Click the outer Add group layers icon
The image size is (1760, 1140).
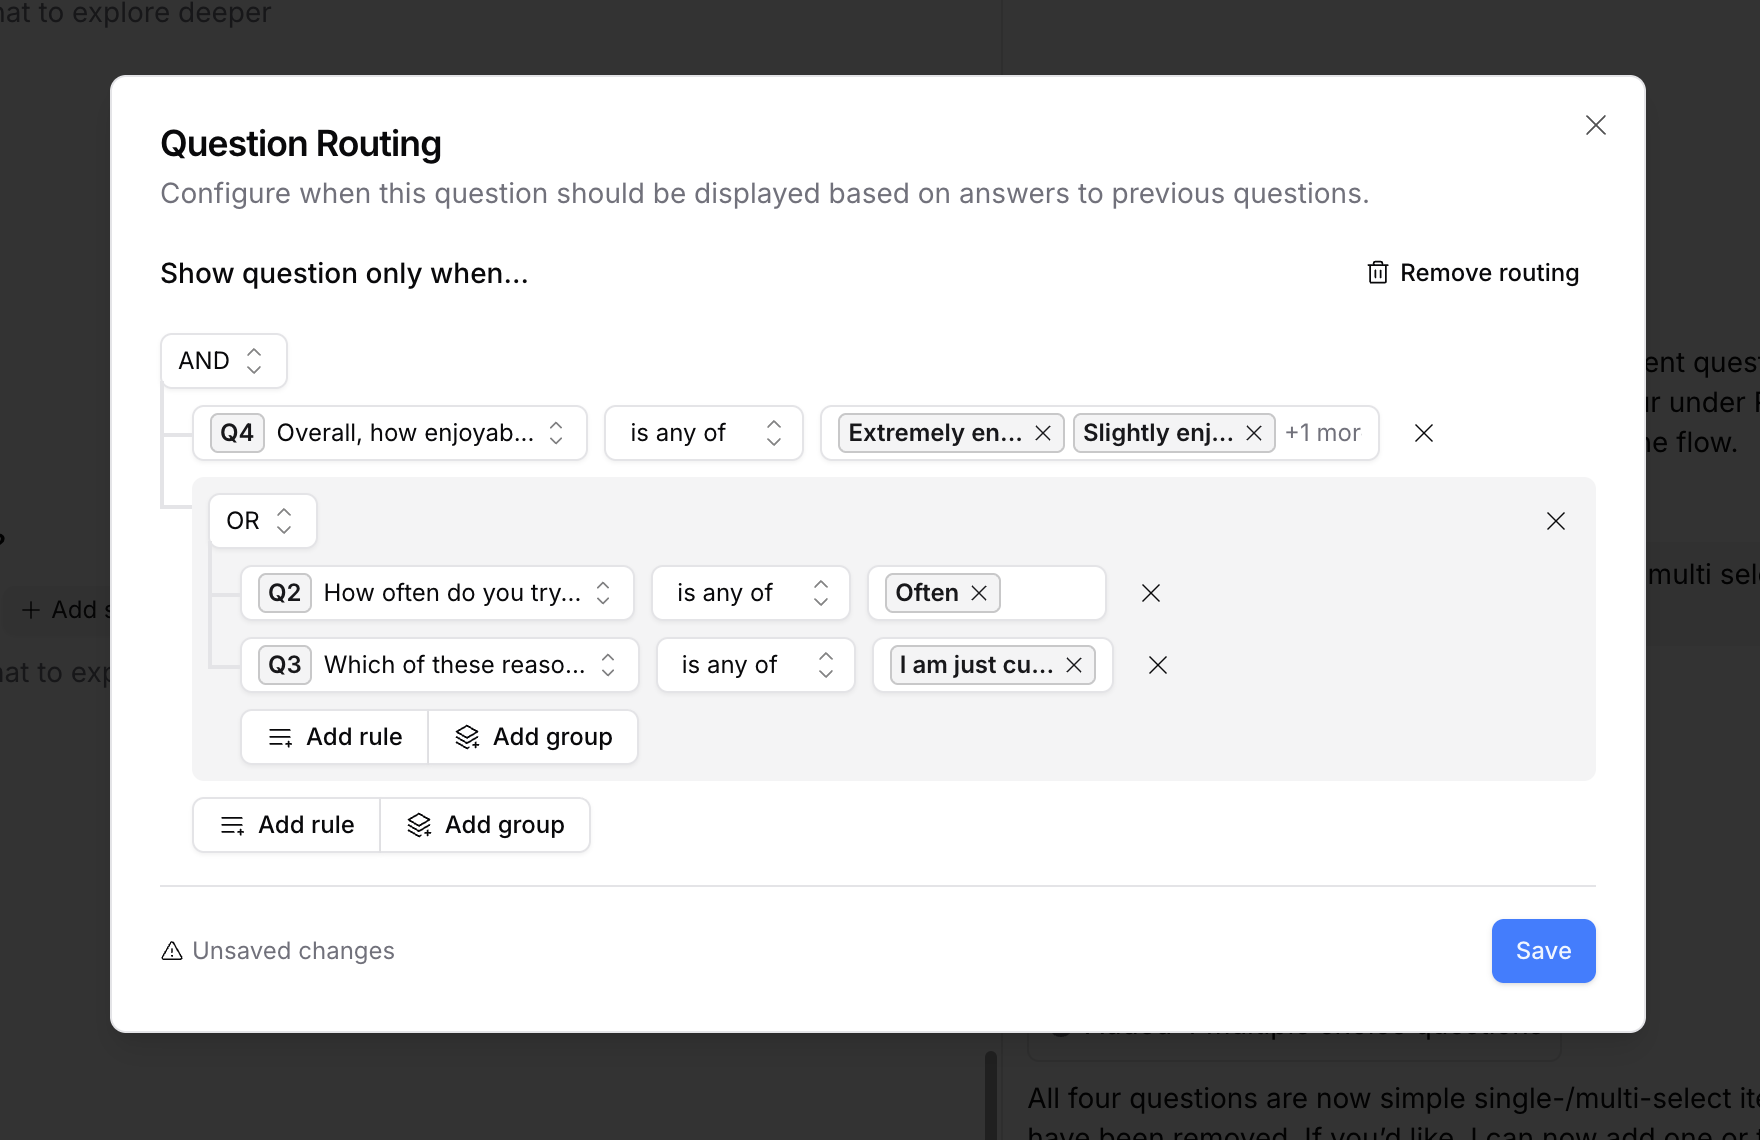point(419,825)
